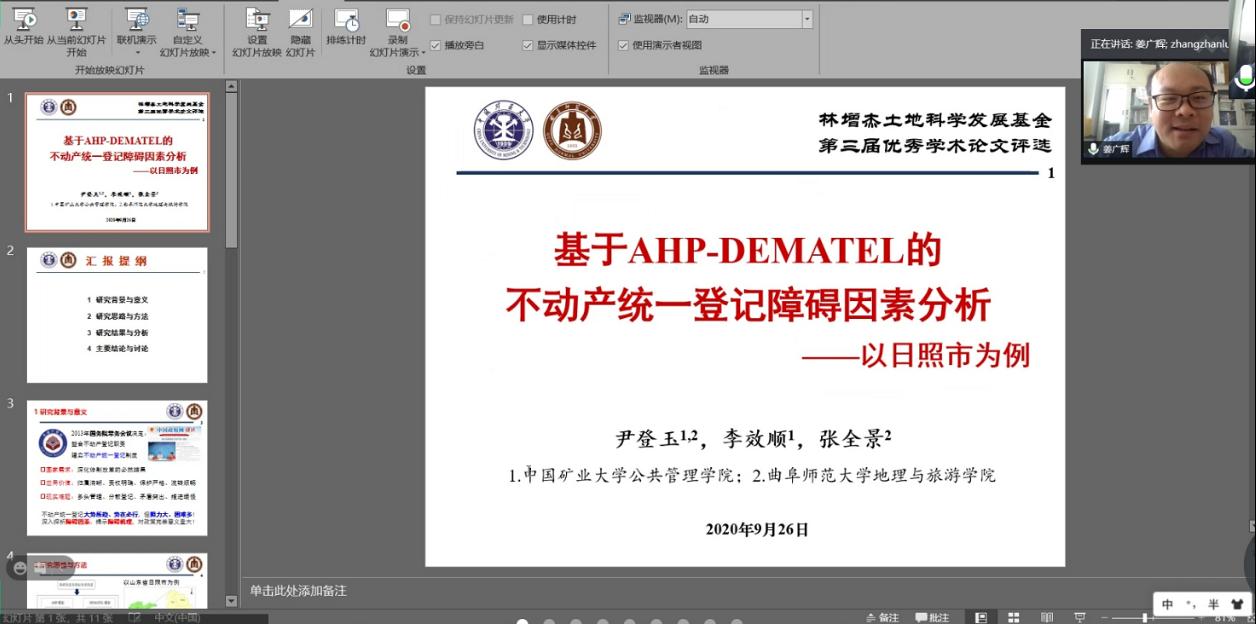Select slide 1 thumbnail in slide panel
Screen dimensions: 1256x624
click(x=117, y=162)
